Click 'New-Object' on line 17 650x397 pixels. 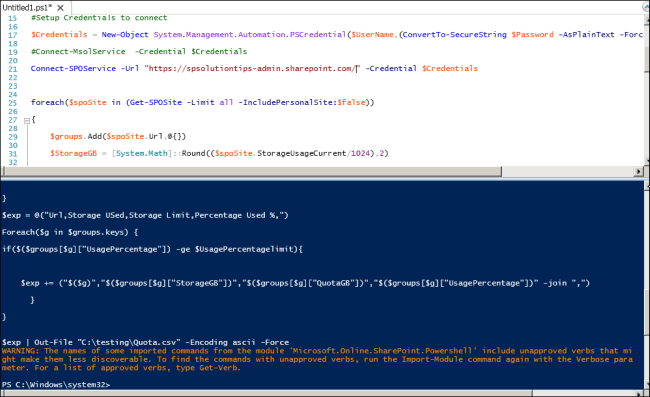125,35
